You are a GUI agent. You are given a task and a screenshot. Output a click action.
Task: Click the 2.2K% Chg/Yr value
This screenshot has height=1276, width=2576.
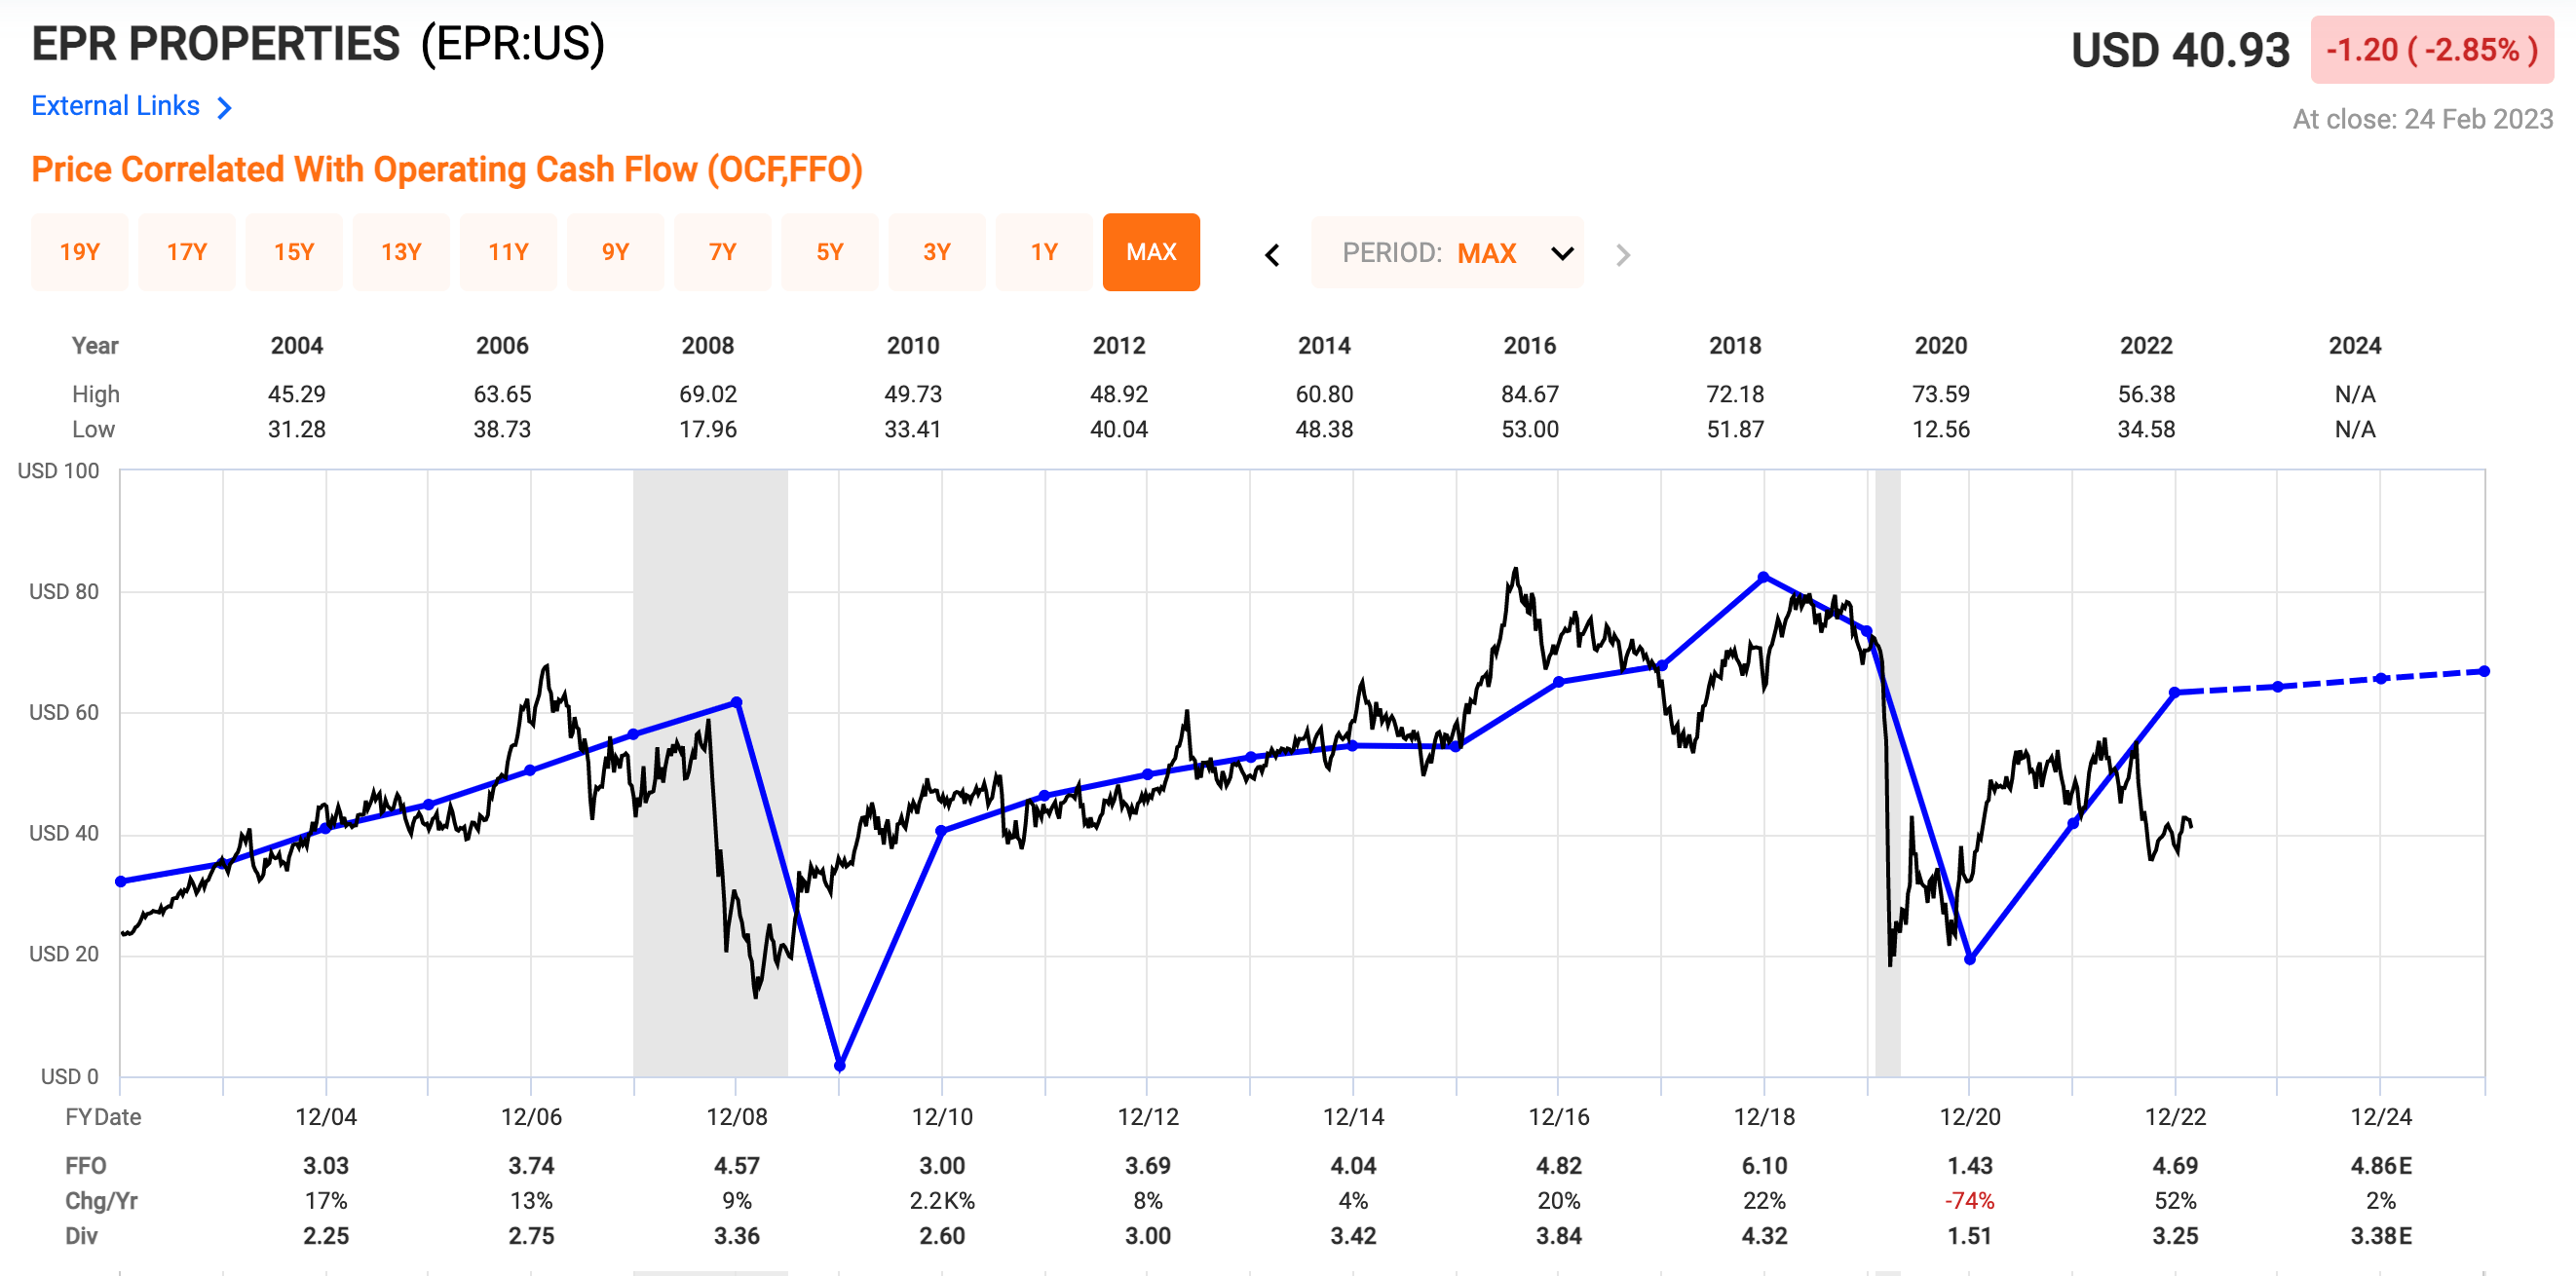click(x=942, y=1201)
